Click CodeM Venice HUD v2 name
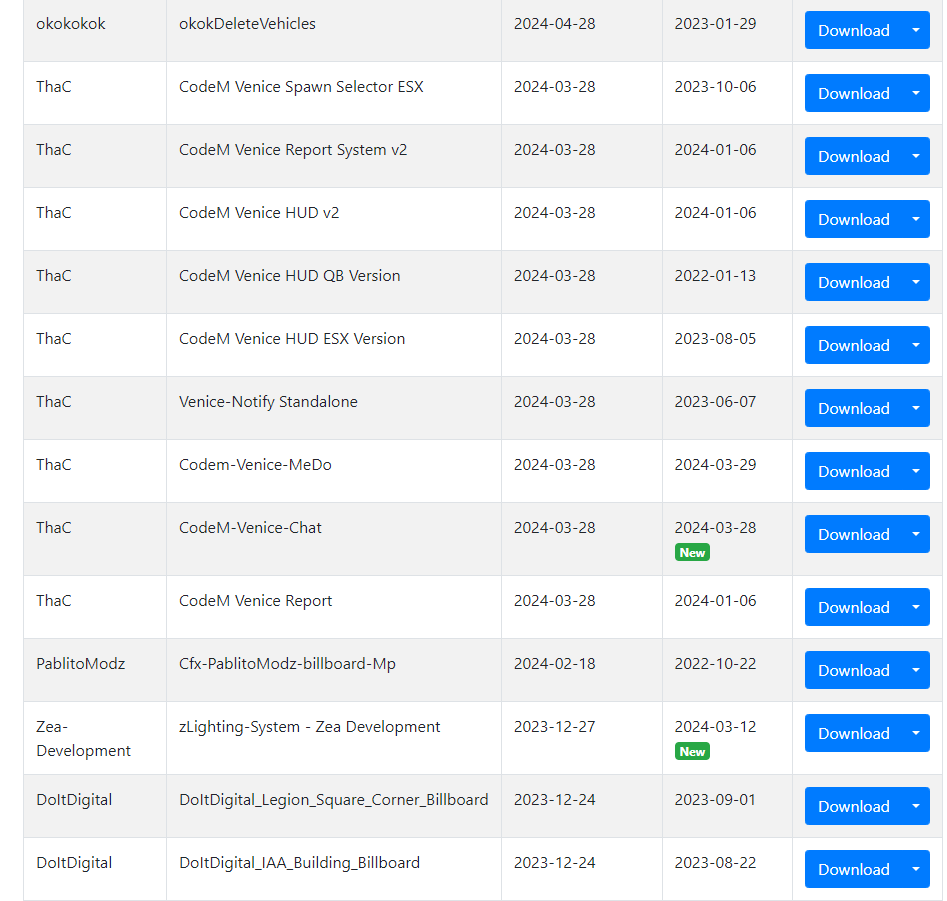Image resolution: width=947 pixels, height=901 pixels. [x=259, y=213]
